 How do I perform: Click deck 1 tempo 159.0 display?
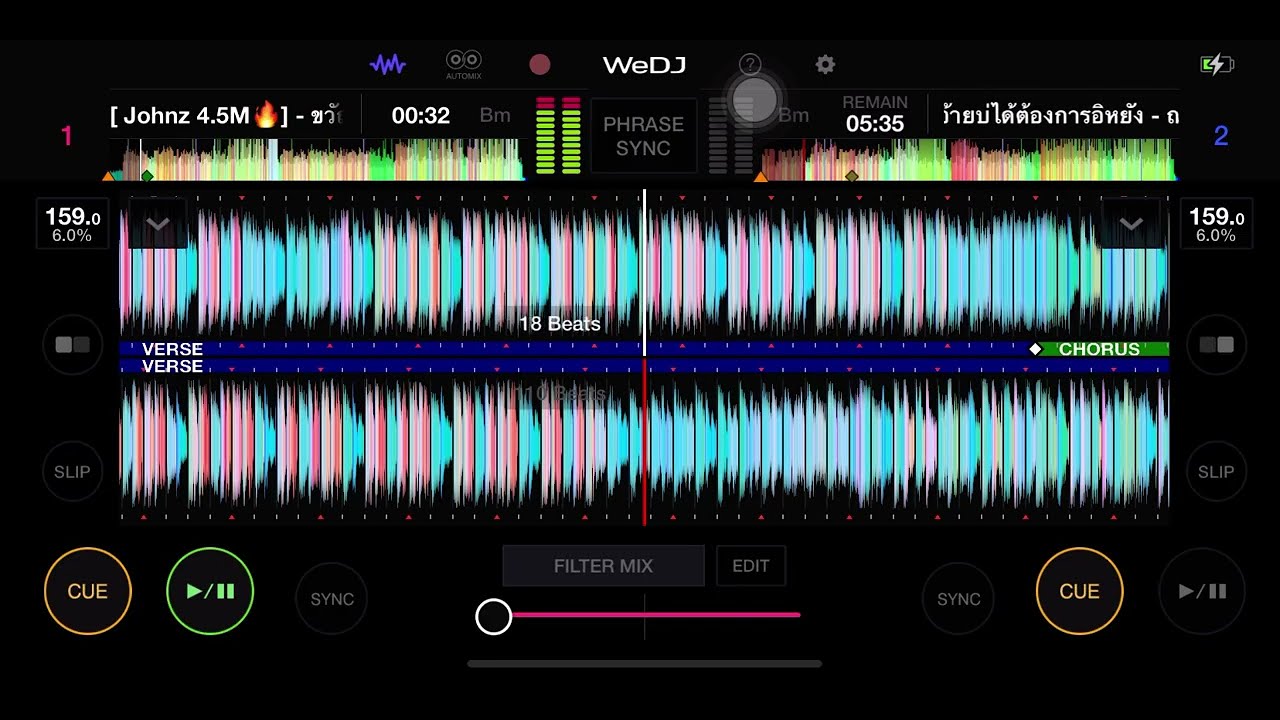tap(72, 225)
